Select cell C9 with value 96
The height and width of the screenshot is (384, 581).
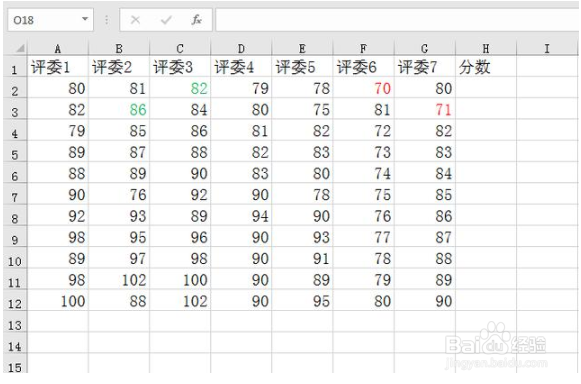click(x=180, y=237)
